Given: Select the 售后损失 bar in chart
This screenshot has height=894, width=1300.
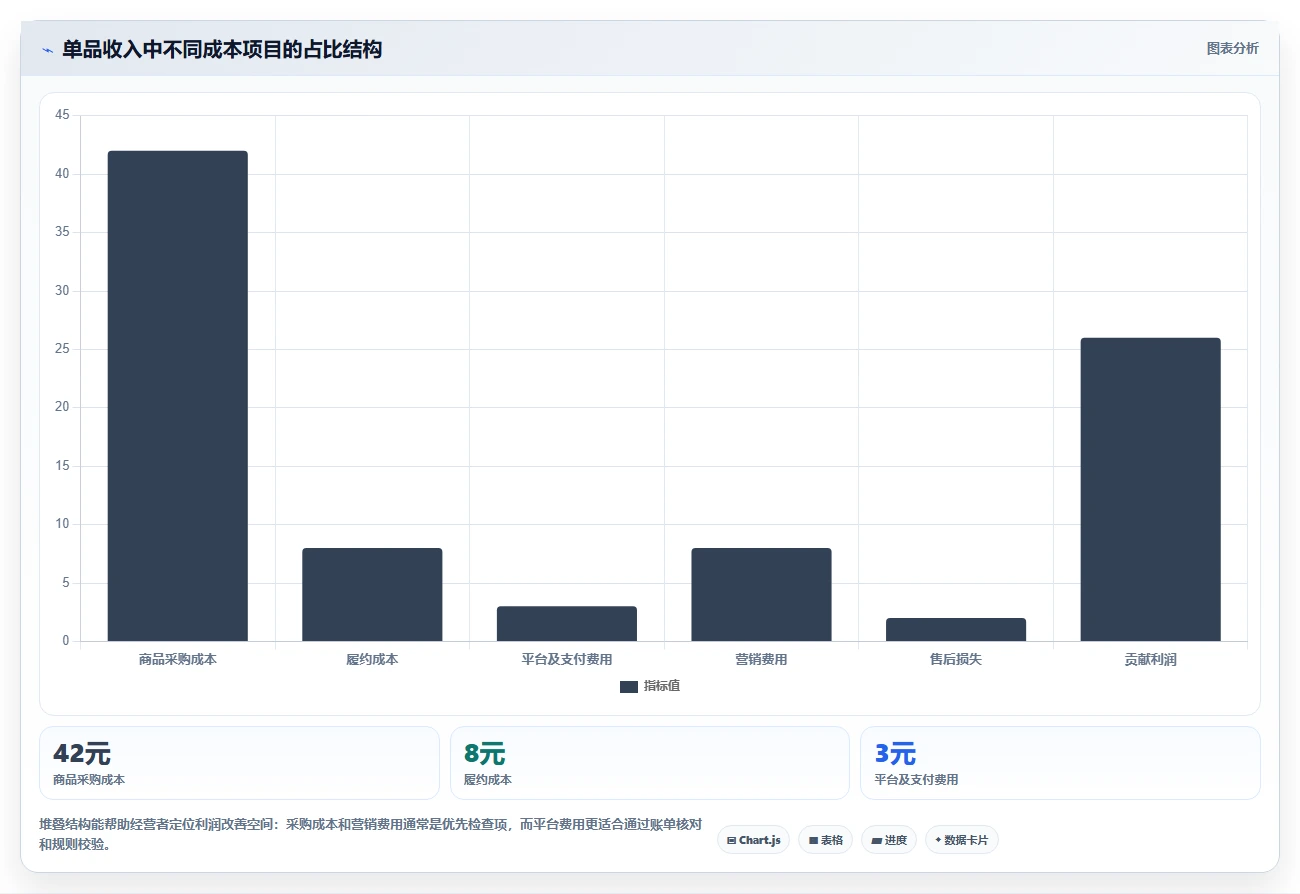Looking at the screenshot, I should [x=956, y=629].
